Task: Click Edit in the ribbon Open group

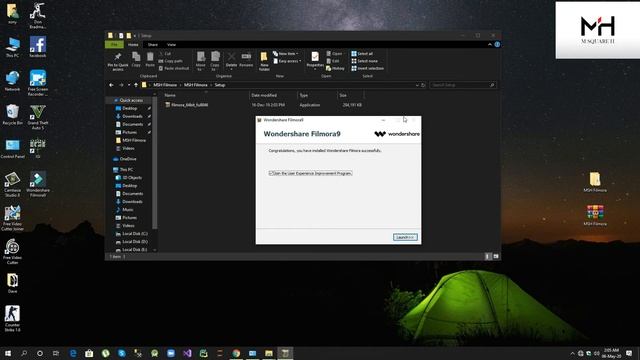Action: pyautogui.click(x=333, y=61)
